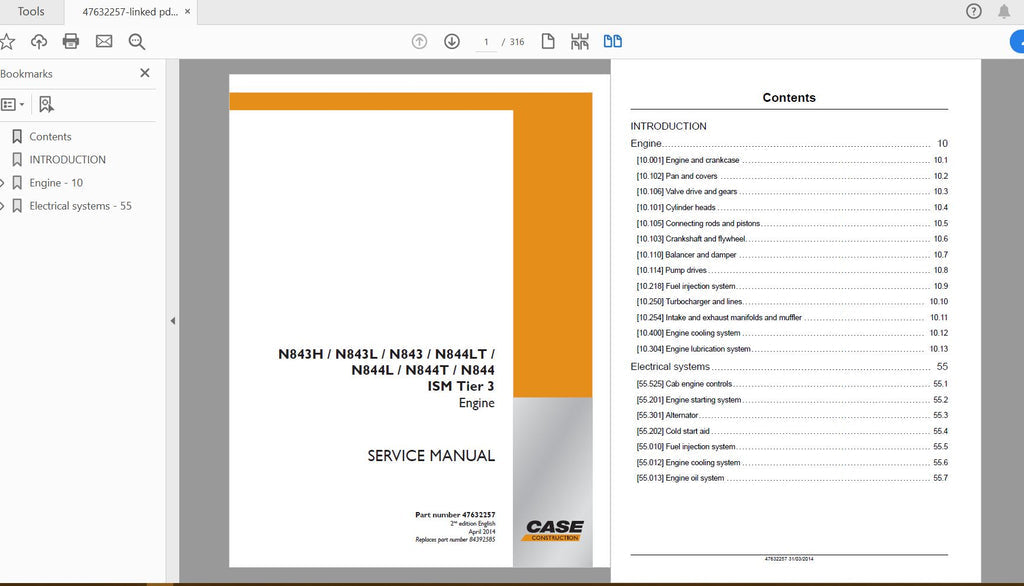1024x586 pixels.
Task: Open notifications bell icon
Action: coord(1004,11)
